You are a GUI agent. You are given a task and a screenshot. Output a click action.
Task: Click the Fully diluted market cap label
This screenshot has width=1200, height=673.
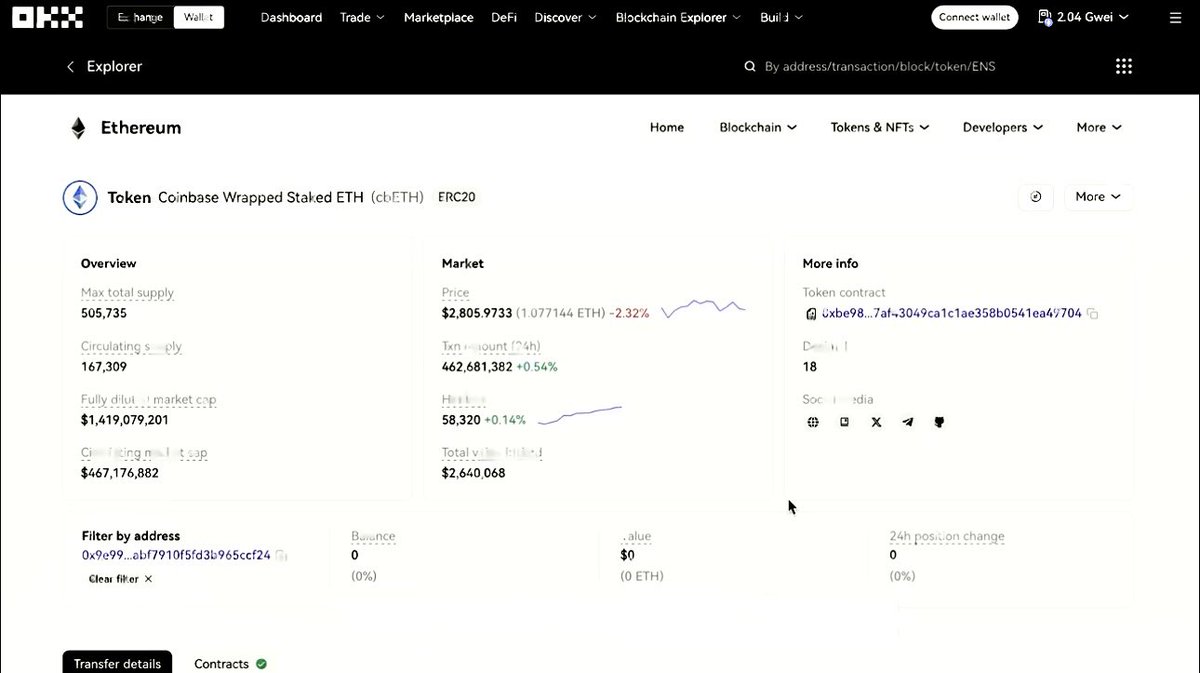coord(148,400)
